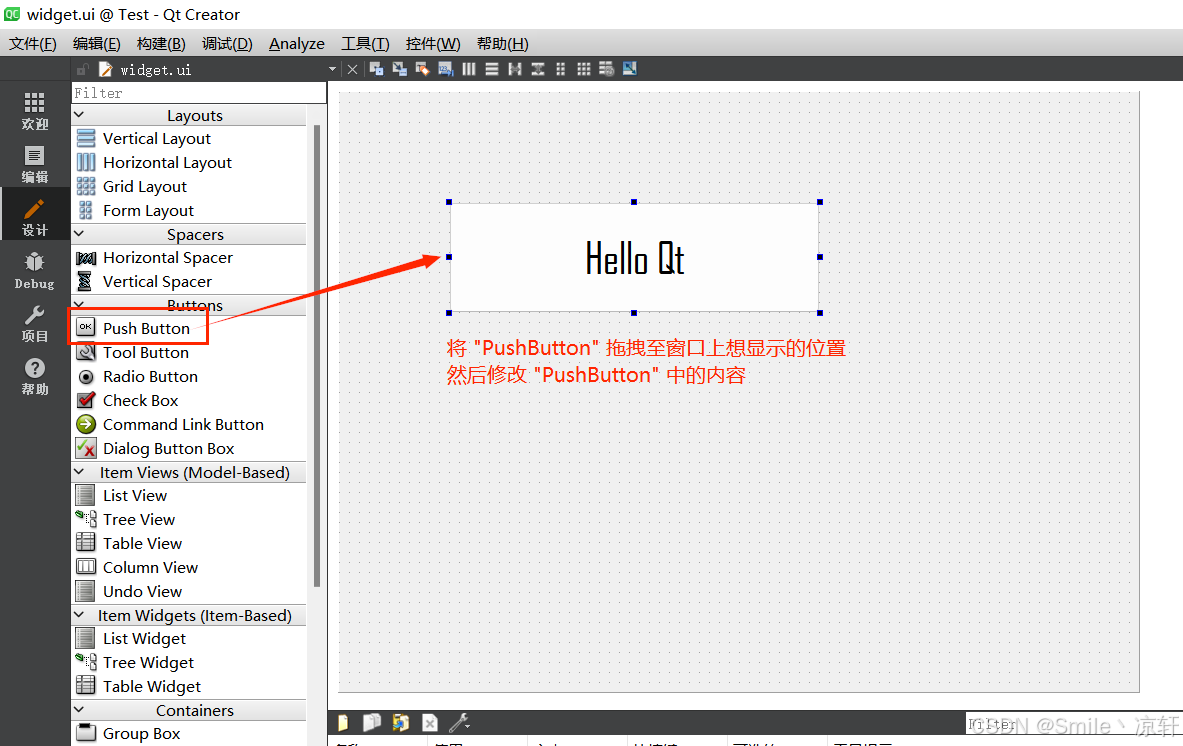Click Lay Out Horizontally in Splitter icon

tap(515, 69)
